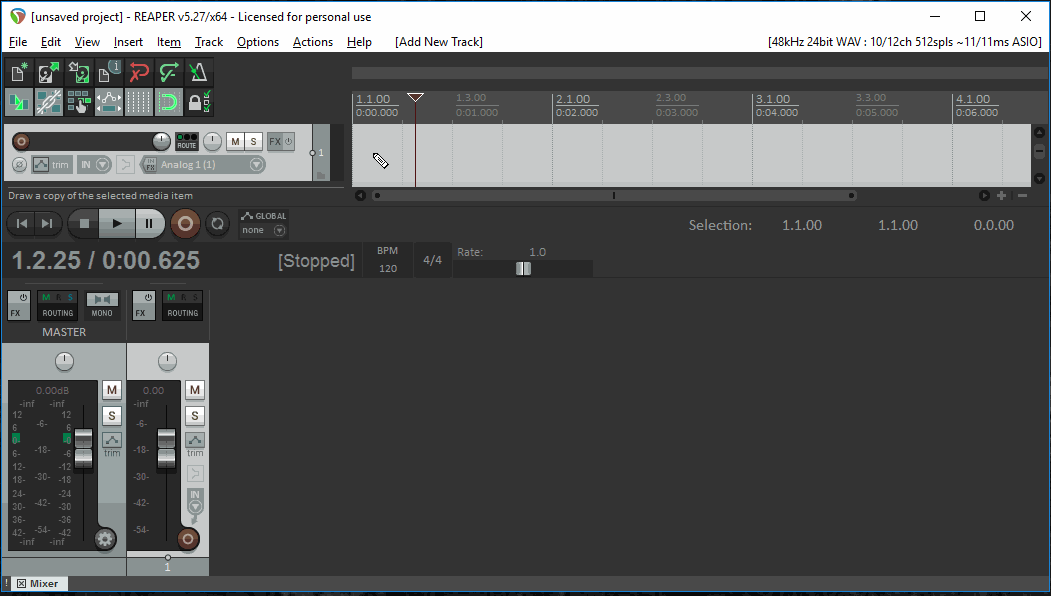Click the track 1 folder icon
Screen dimensions: 1051x596
click(x=321, y=176)
